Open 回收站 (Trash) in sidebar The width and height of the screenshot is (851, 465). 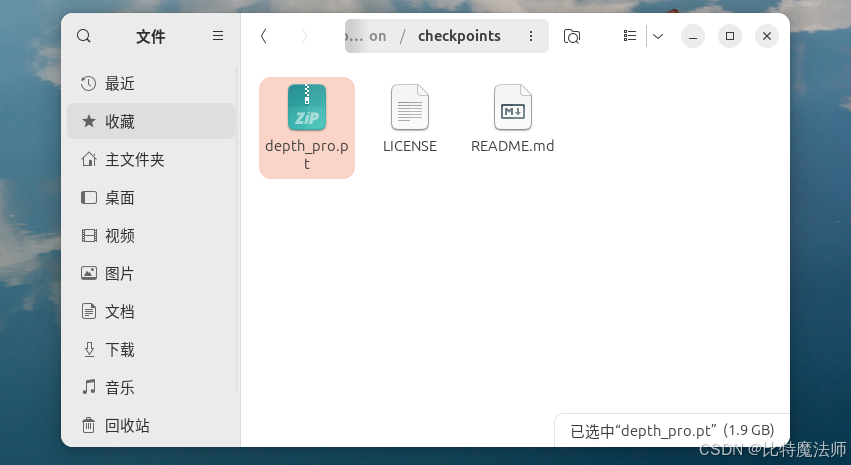click(x=151, y=425)
